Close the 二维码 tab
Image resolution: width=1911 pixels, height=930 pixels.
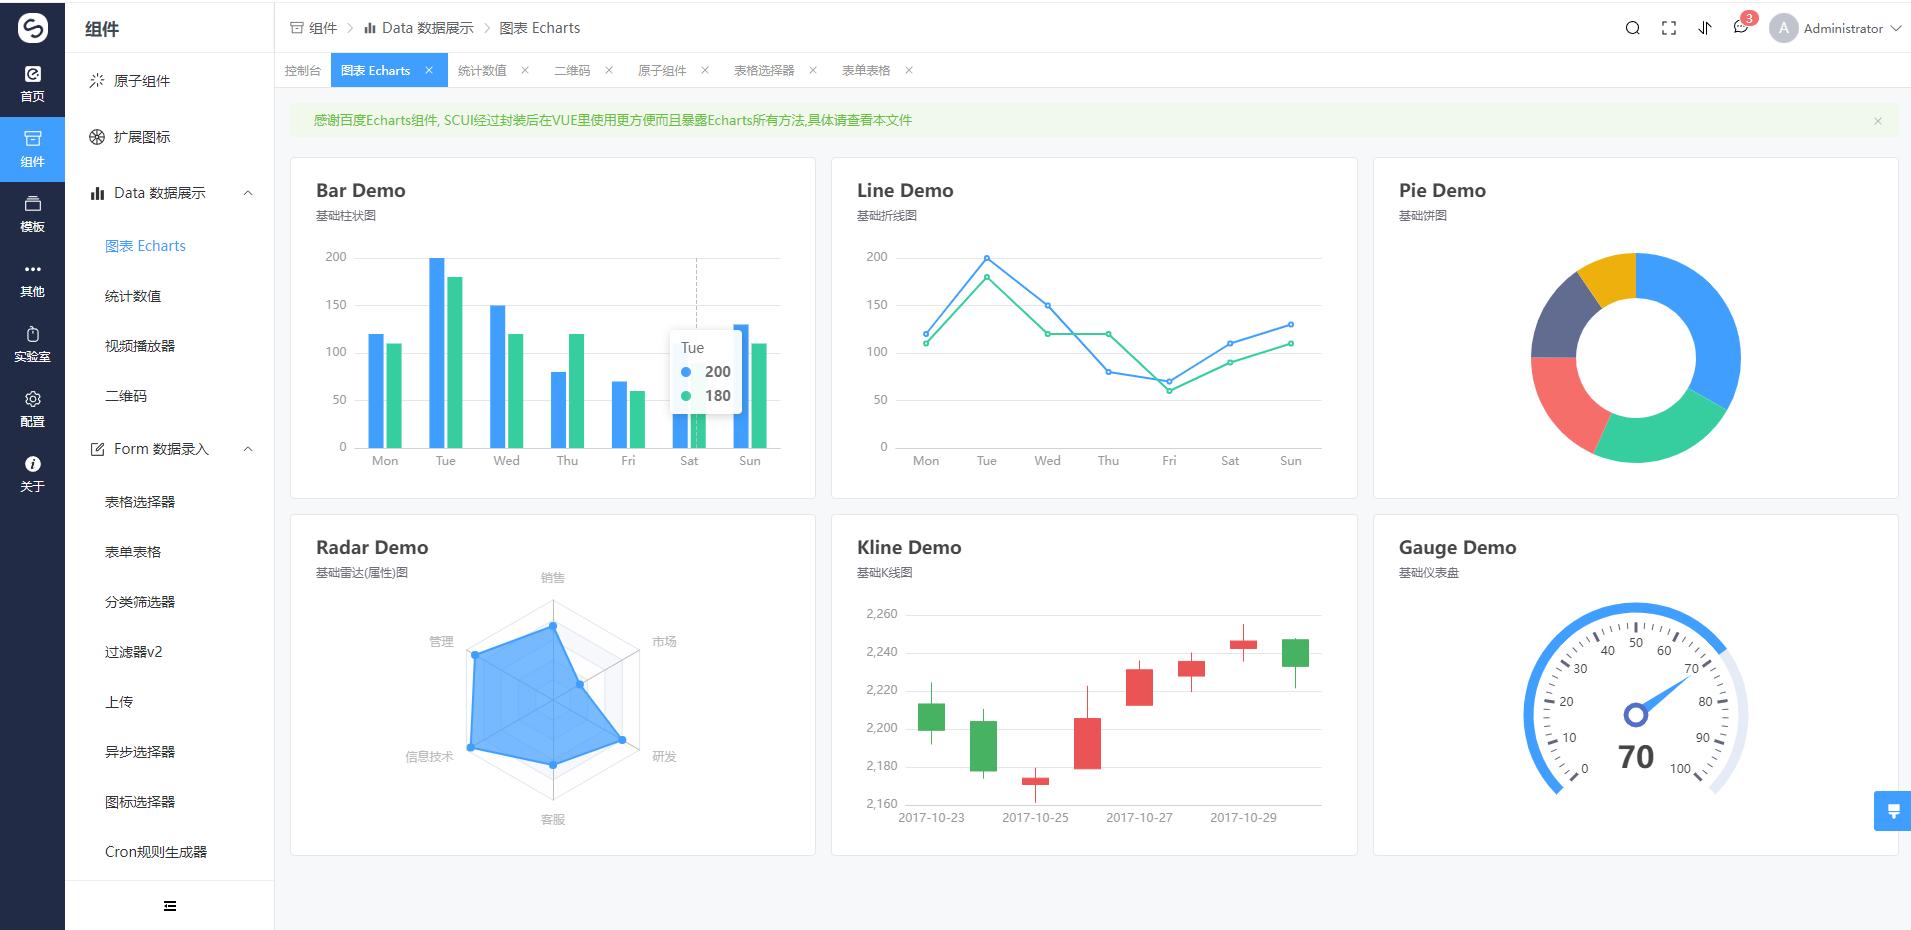[x=609, y=70]
